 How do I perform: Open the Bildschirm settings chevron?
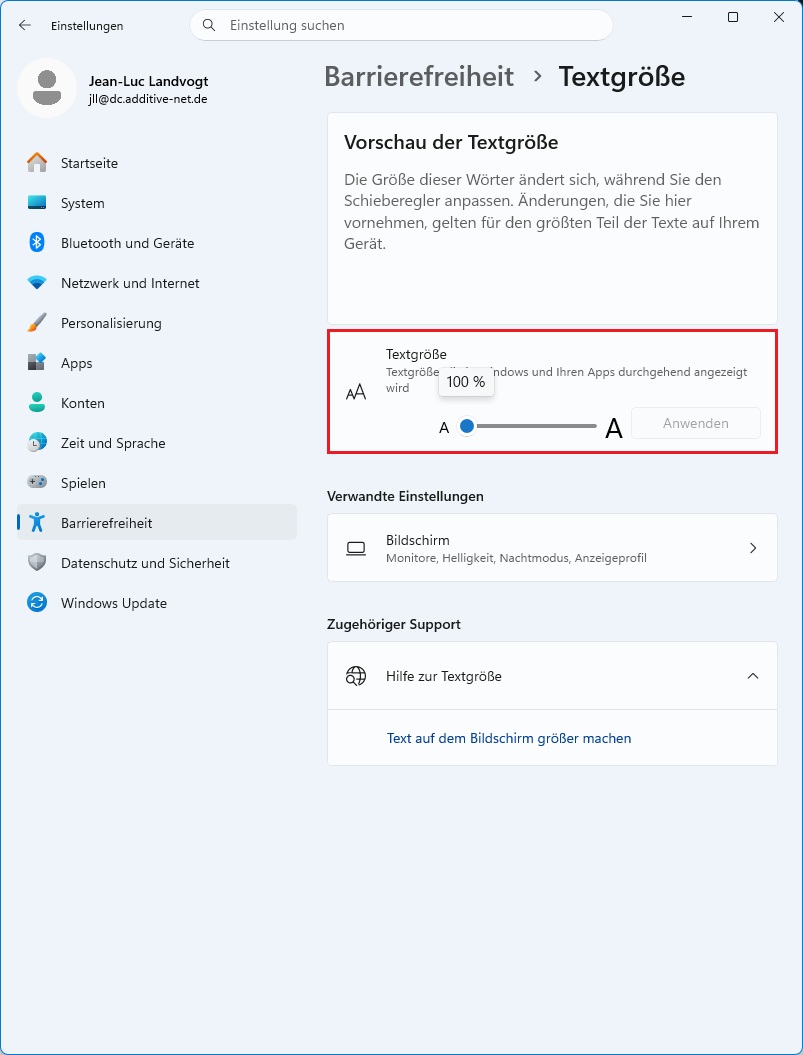(x=753, y=548)
